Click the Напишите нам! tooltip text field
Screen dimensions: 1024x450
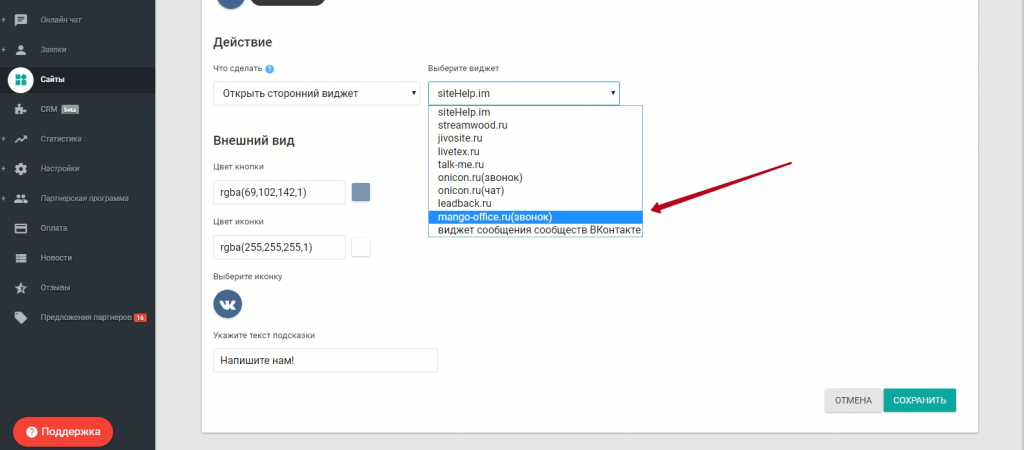(325, 361)
